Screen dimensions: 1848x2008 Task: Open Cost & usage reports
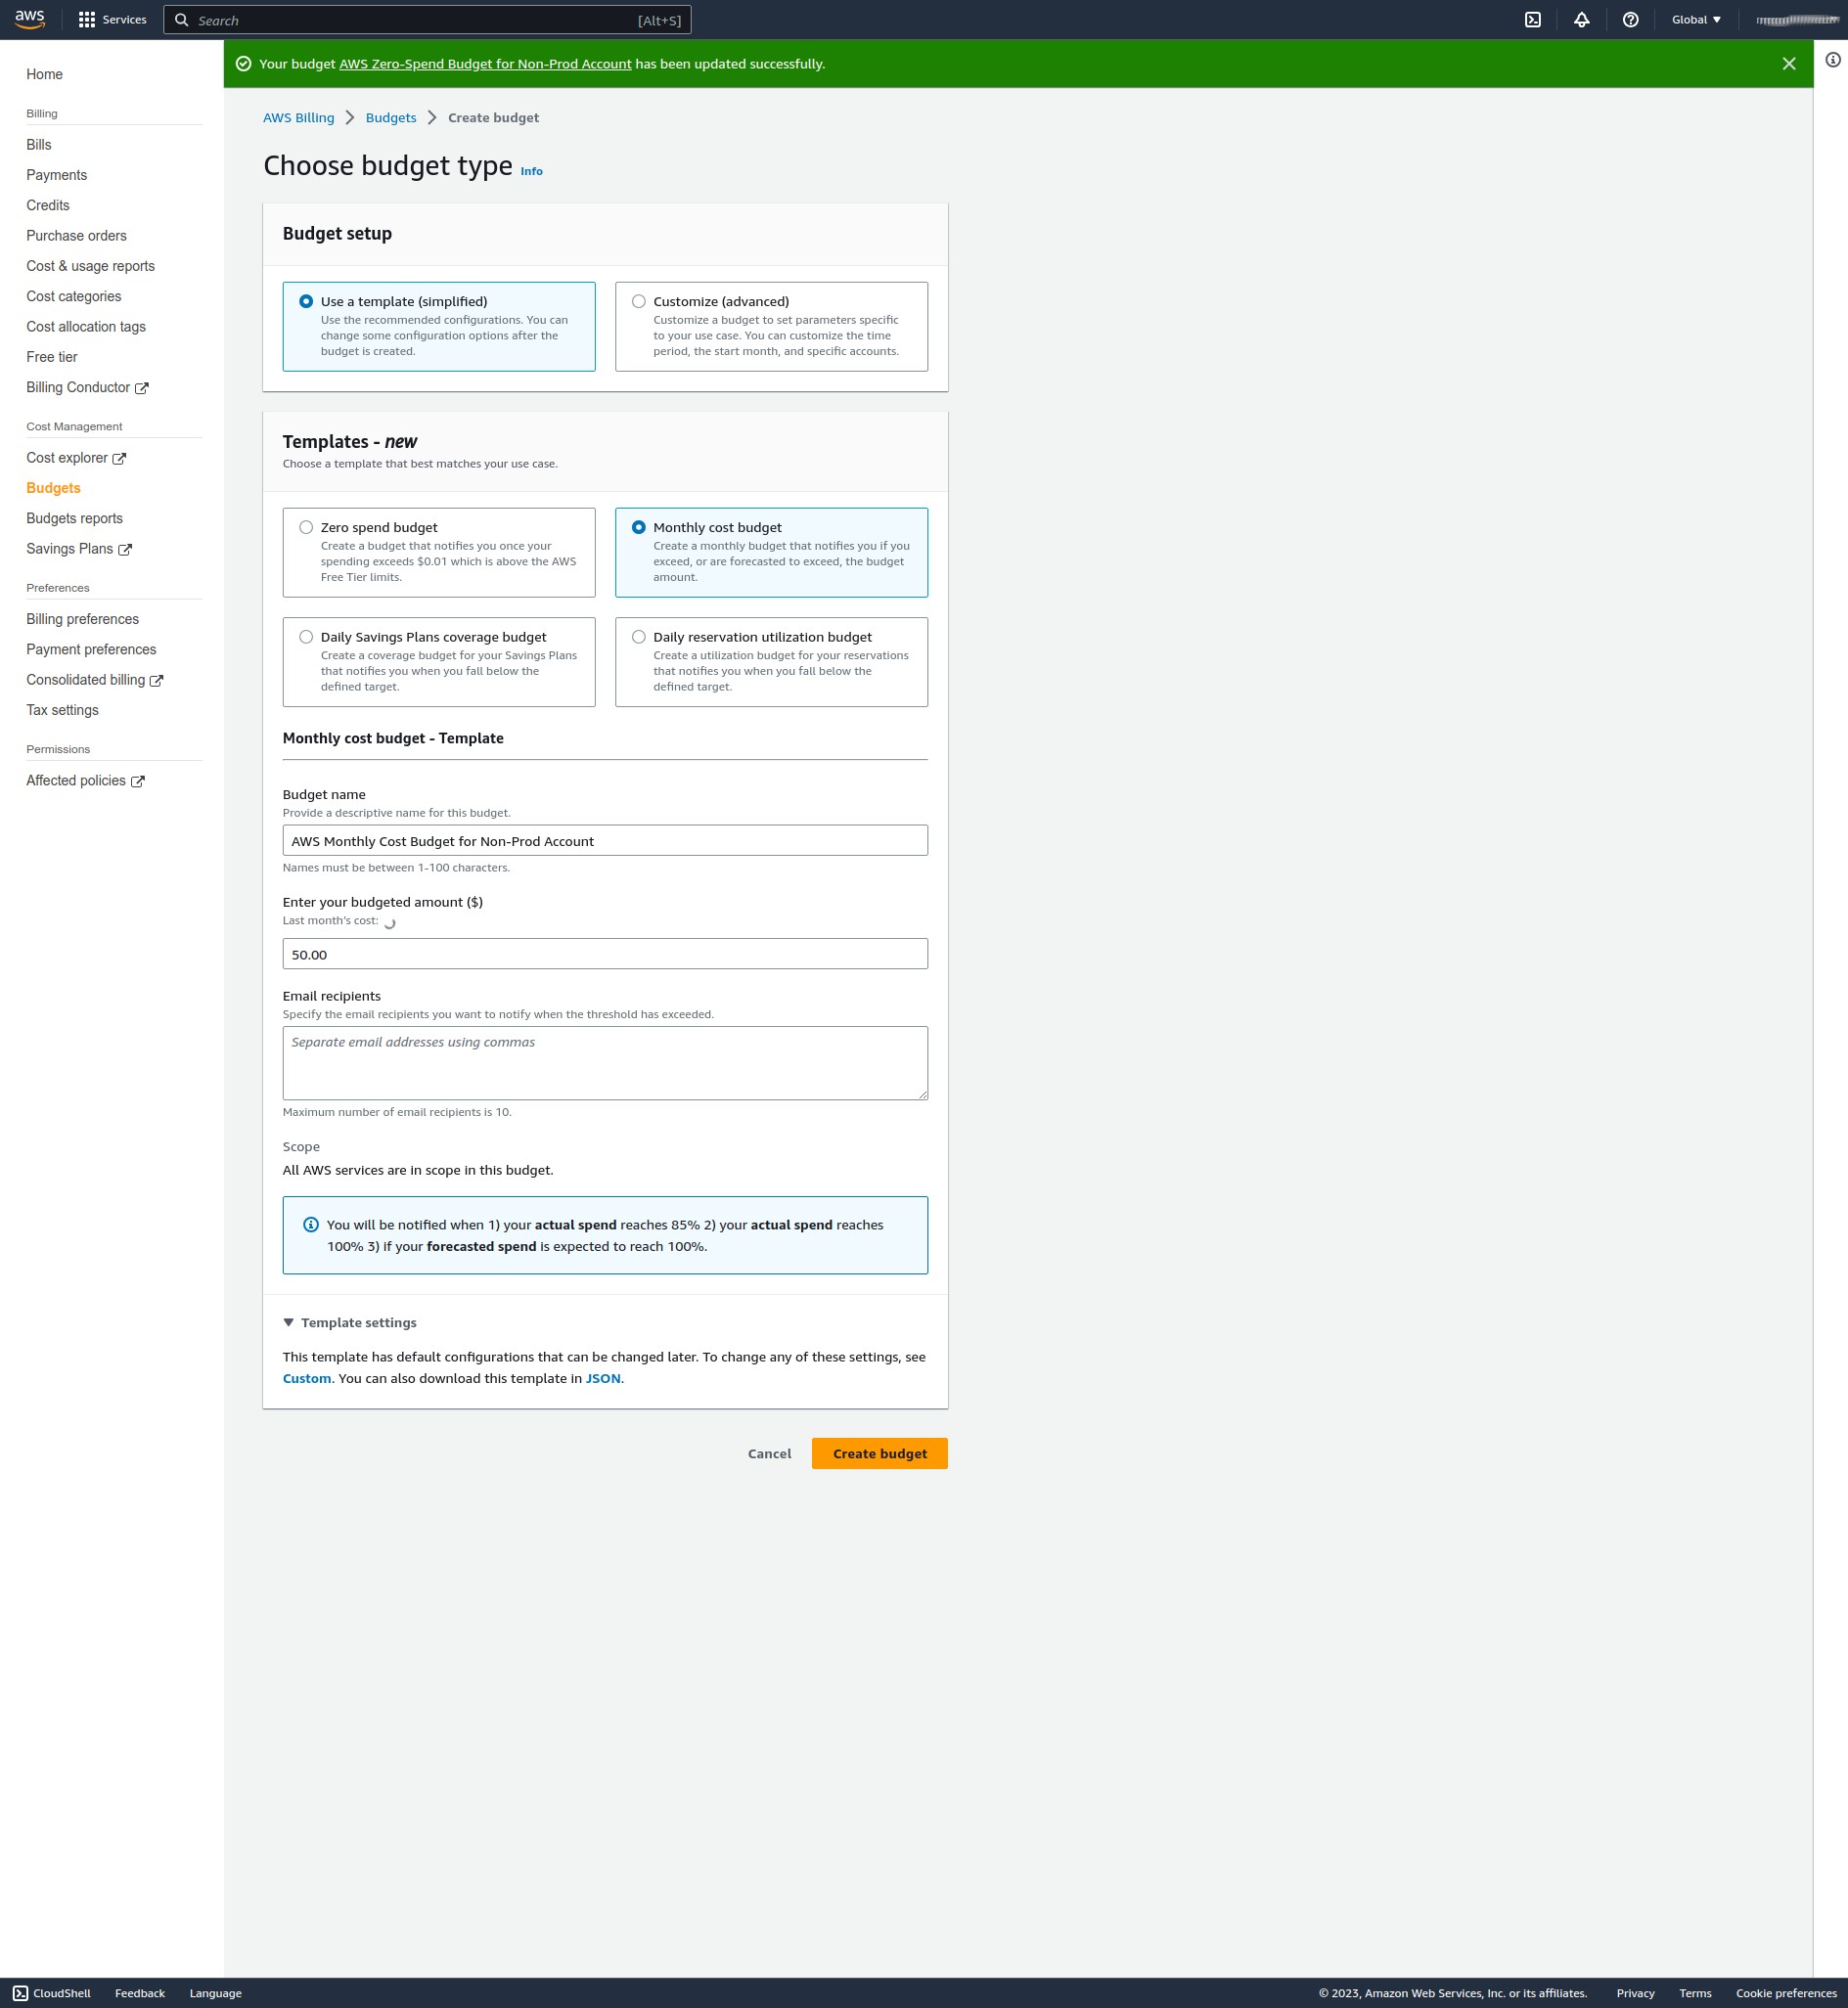point(90,266)
